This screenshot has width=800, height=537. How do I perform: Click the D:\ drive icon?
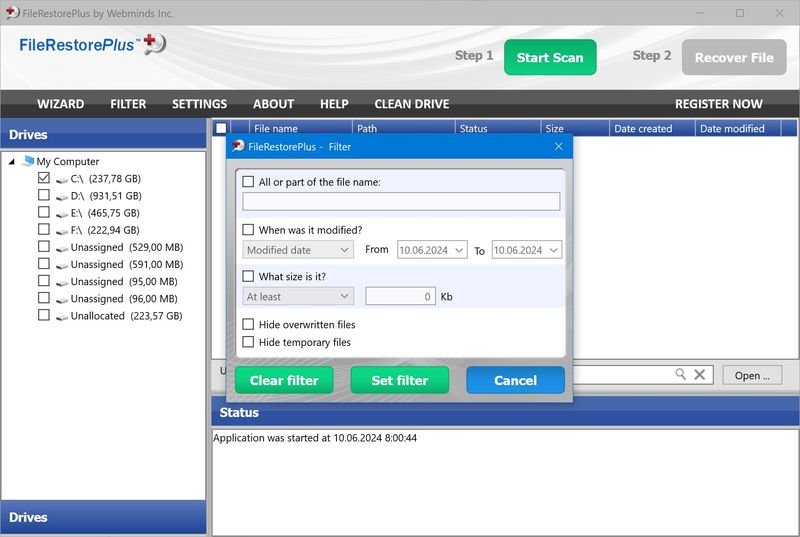62,197
